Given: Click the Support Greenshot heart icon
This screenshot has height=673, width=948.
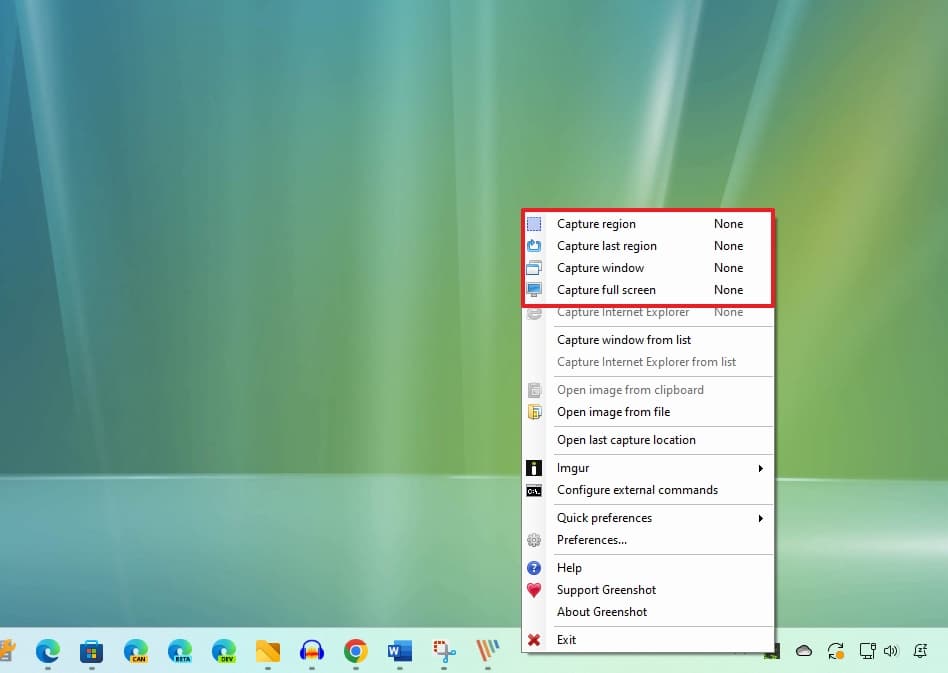Looking at the screenshot, I should 534,590.
